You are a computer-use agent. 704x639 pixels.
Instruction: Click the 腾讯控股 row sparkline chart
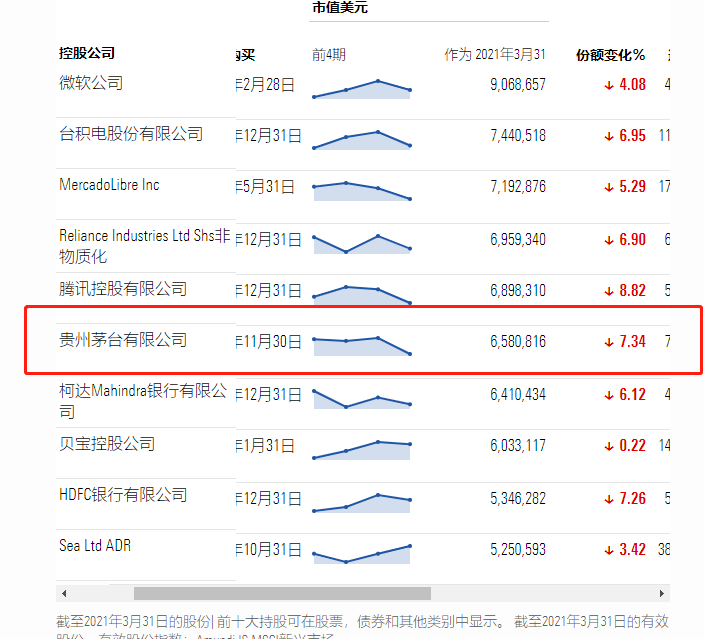pos(362,295)
